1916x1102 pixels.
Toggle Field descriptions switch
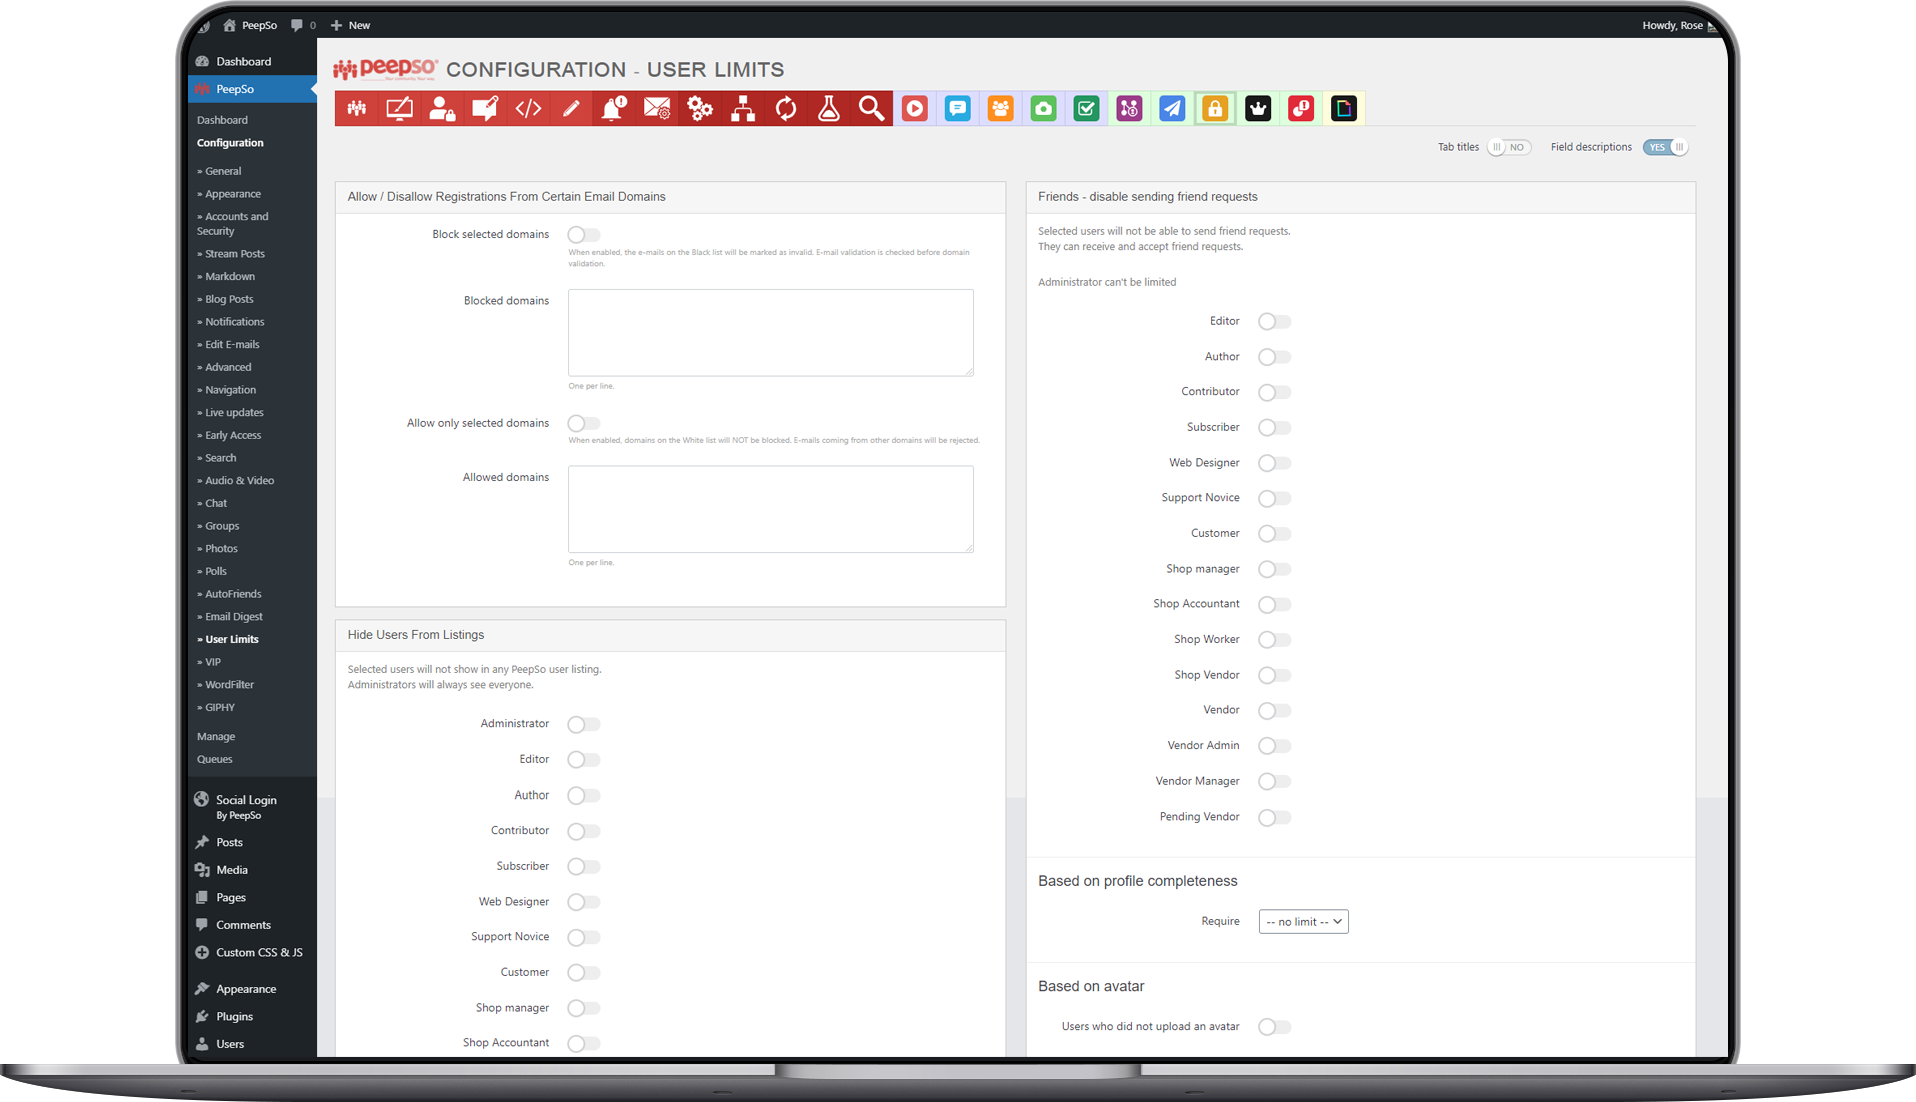click(x=1665, y=147)
